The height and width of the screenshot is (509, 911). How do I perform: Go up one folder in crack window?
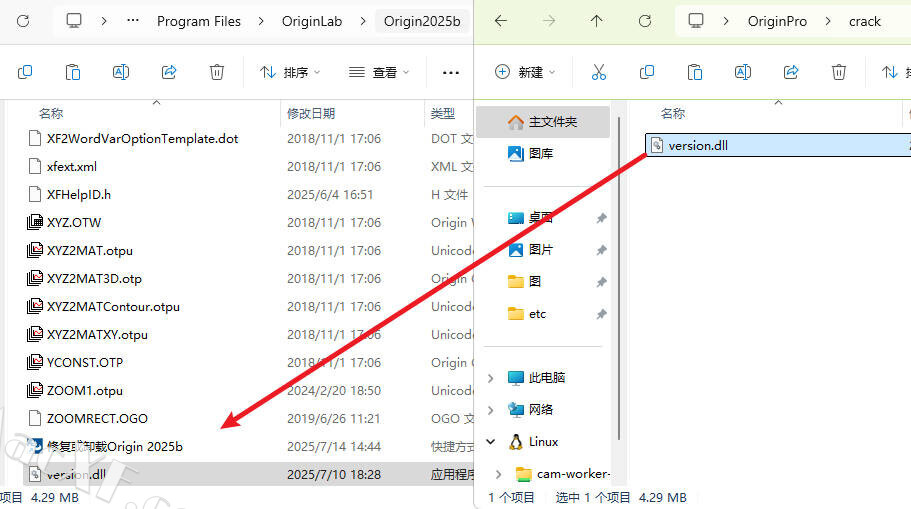click(x=597, y=21)
